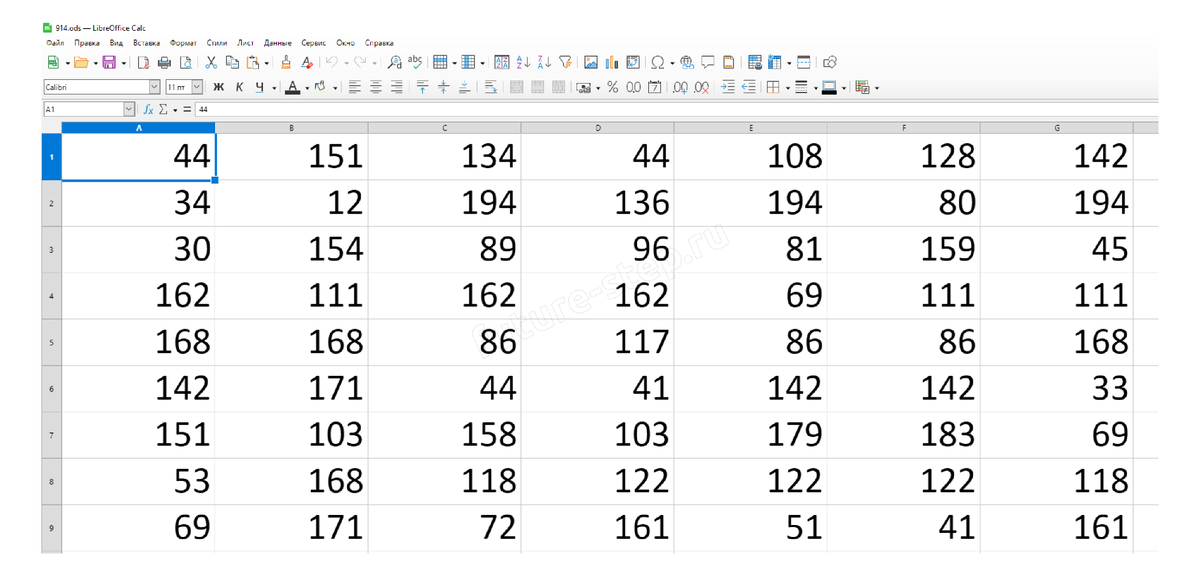Open the print preview
The image size is (1200, 574).
click(x=185, y=62)
